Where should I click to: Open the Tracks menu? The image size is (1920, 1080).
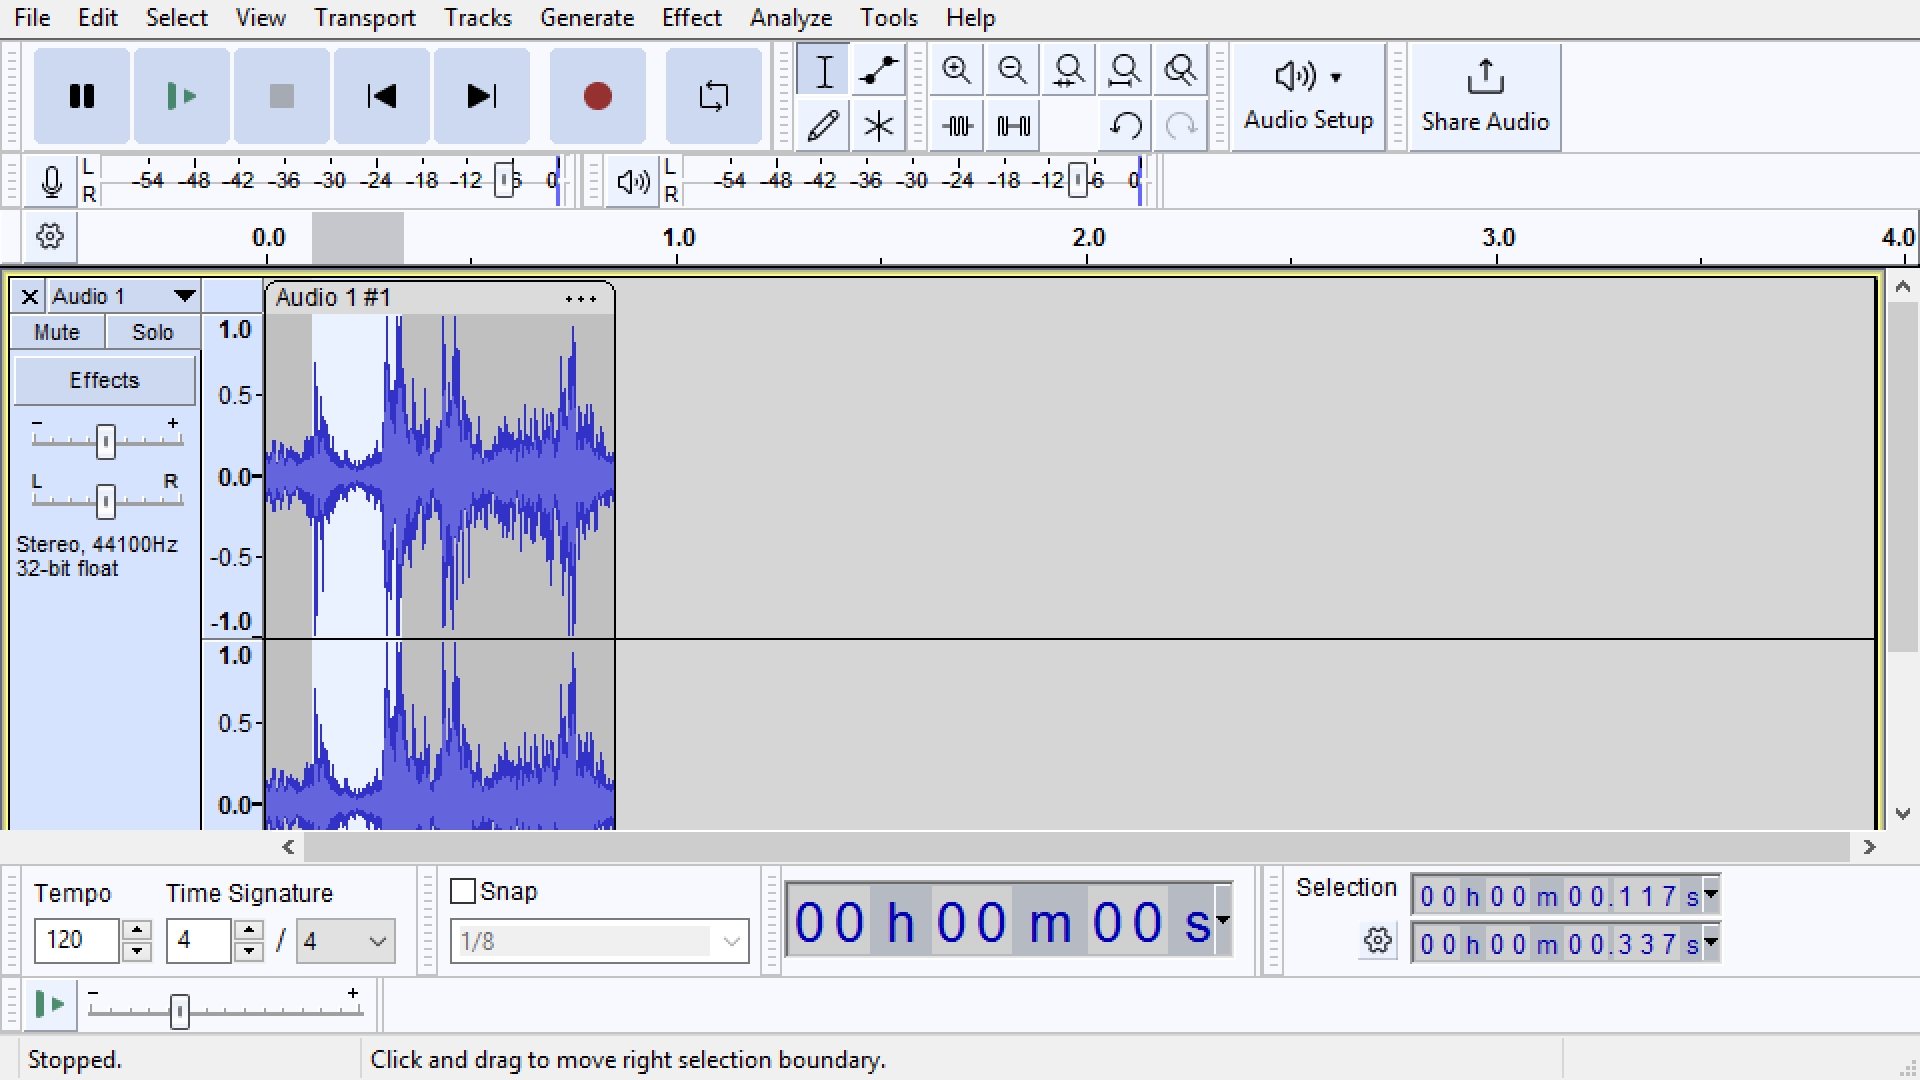point(478,18)
